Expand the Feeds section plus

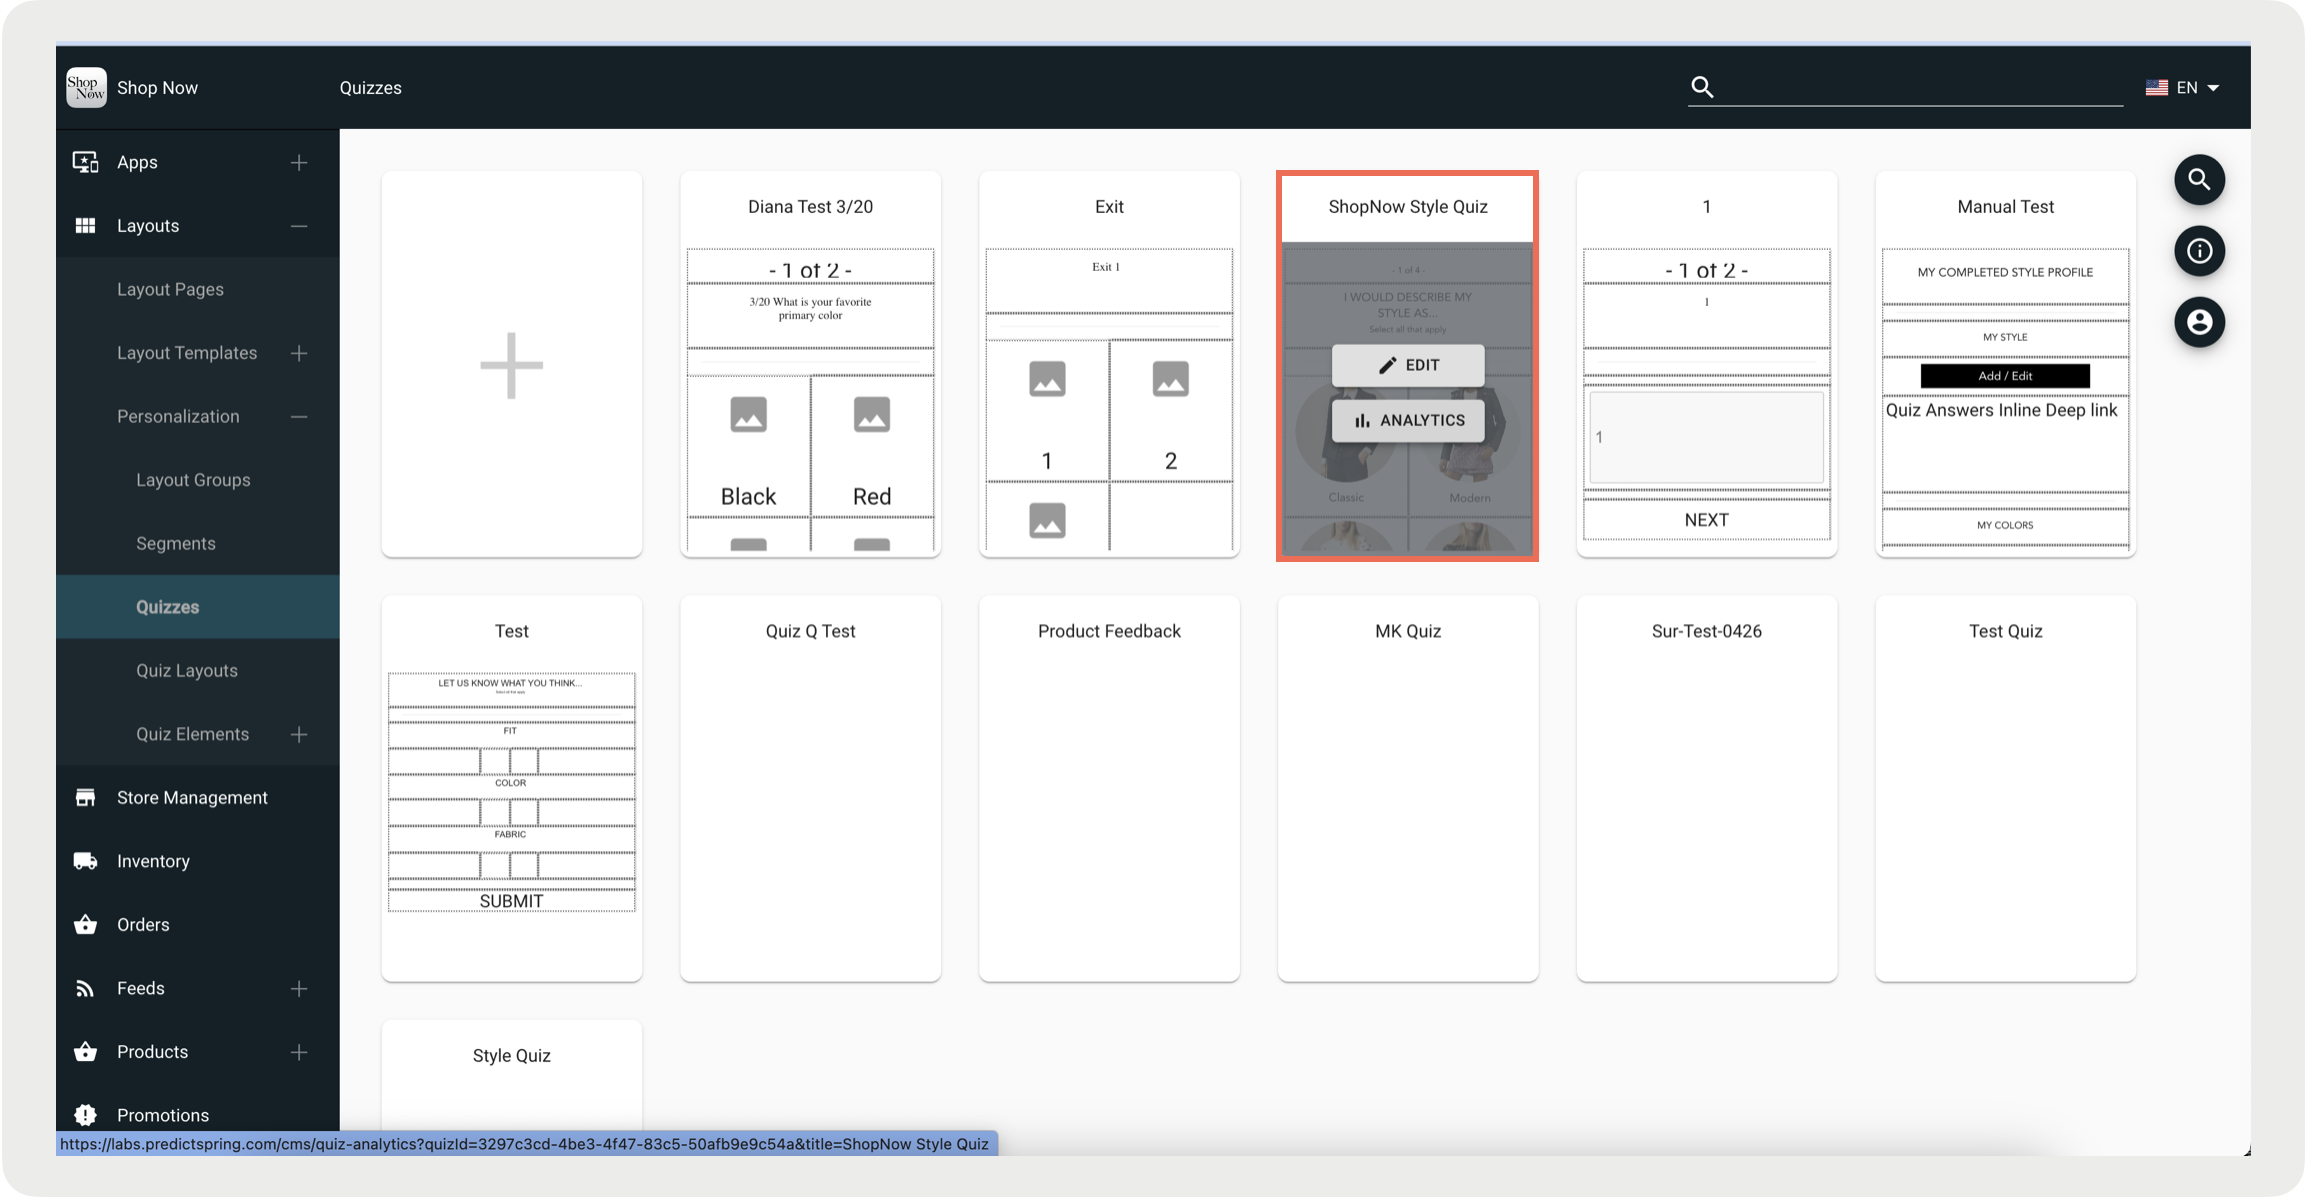tap(299, 989)
